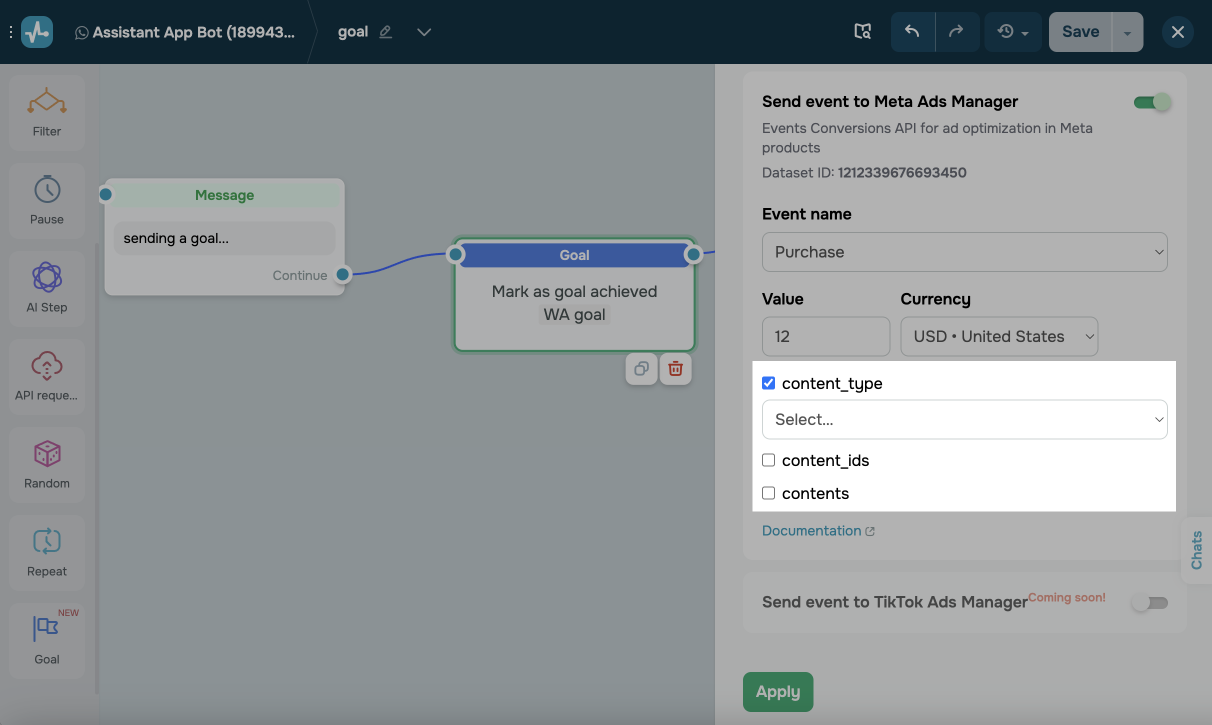Uncheck the content_type checkbox
The width and height of the screenshot is (1212, 725).
point(769,383)
